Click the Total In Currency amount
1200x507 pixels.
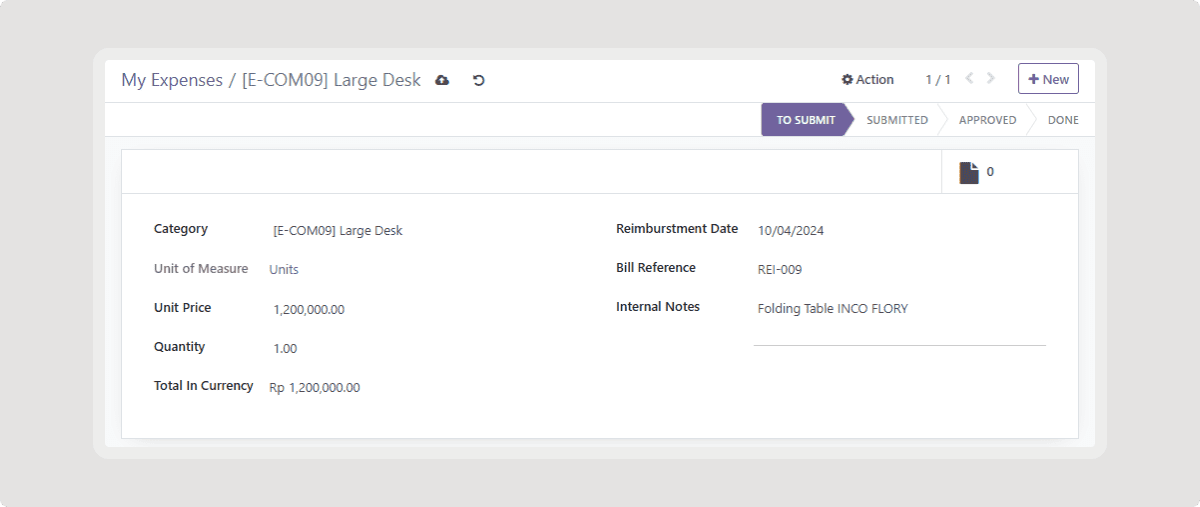[x=314, y=388]
